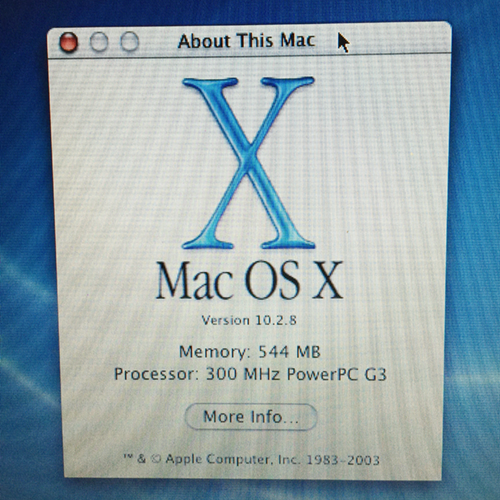Click the Mac OS X wordmark
The image size is (500, 500).
tap(250, 281)
